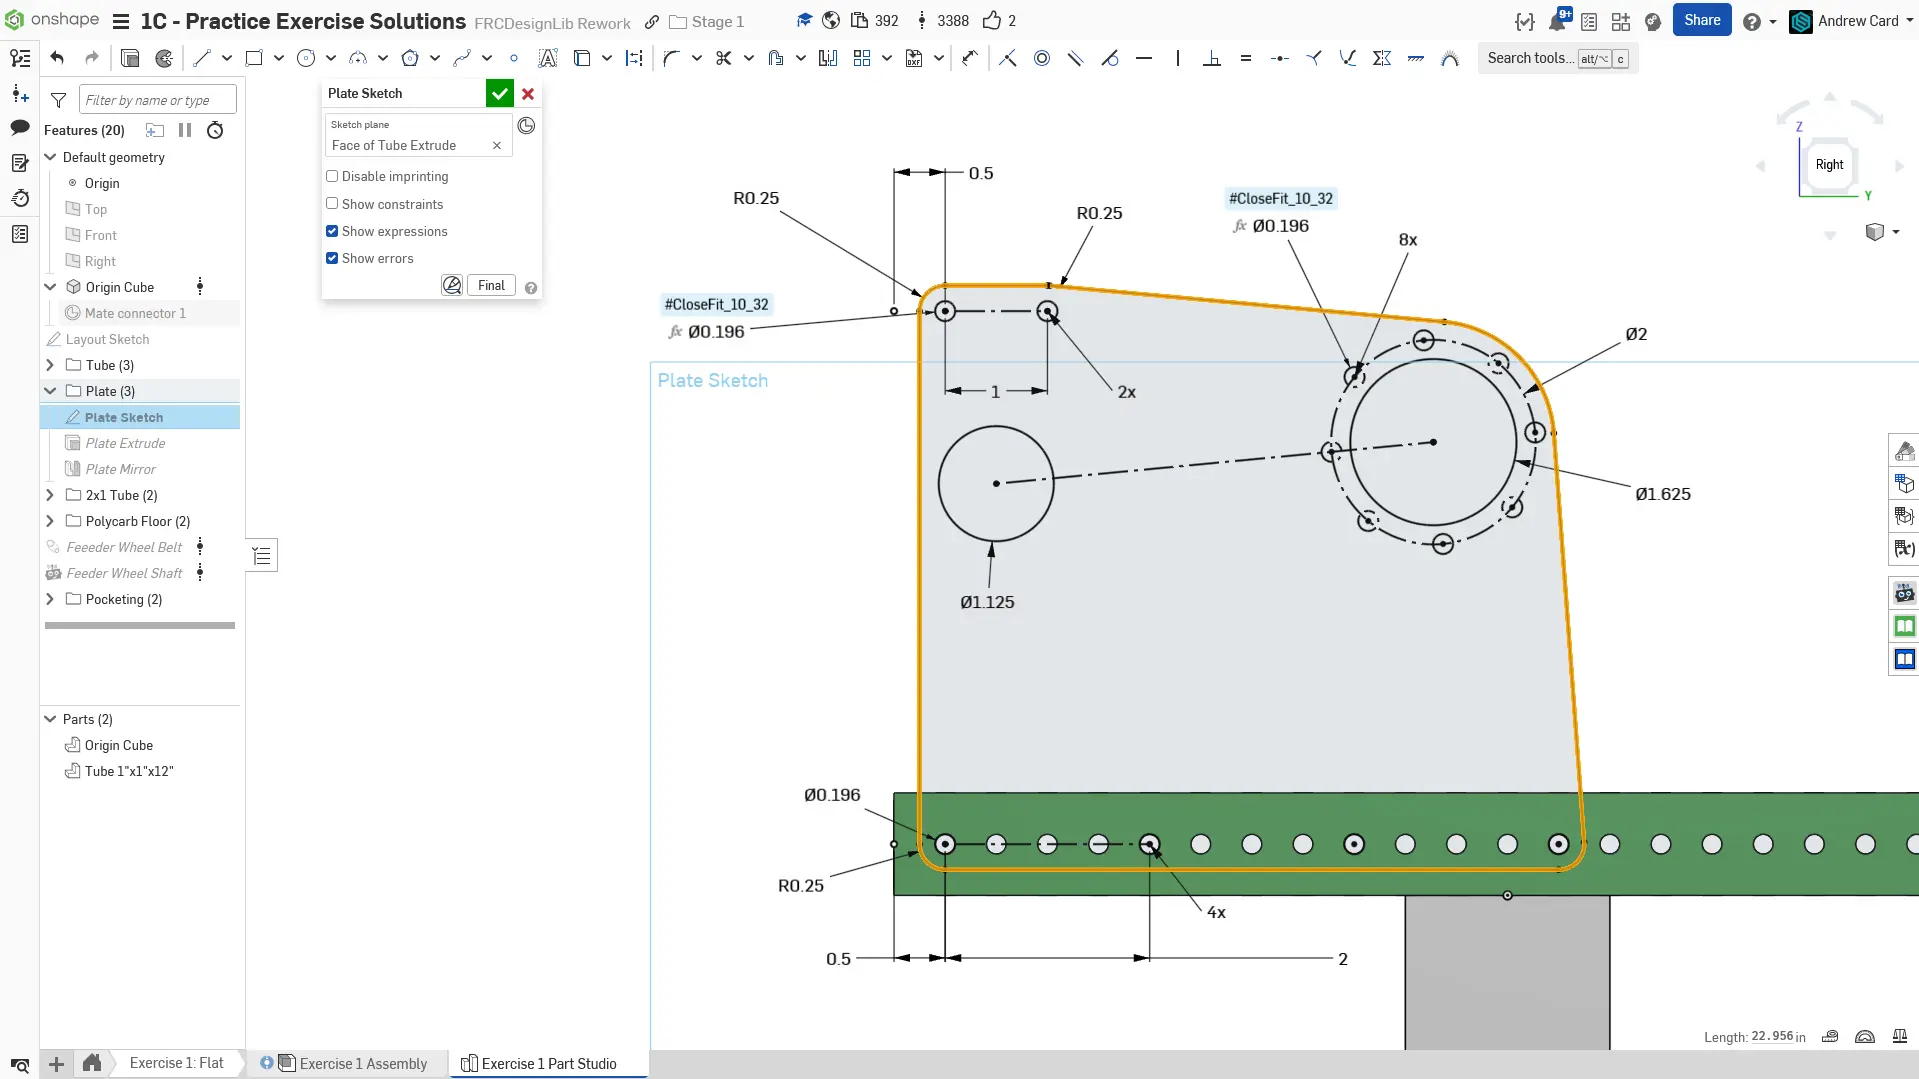Viewport: 1919px width, 1079px height.
Task: Enable the Disable imprinting checkbox
Action: [332, 176]
